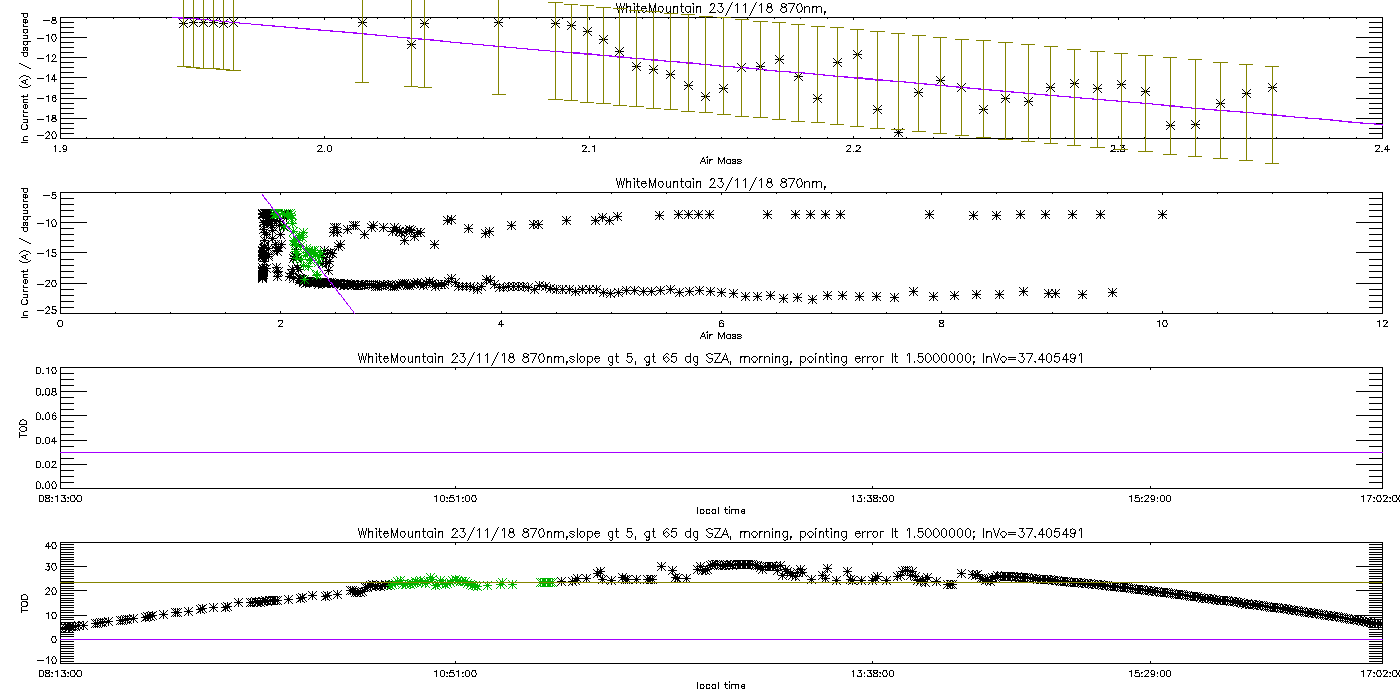The width and height of the screenshot is (1400, 700).
Task: Click the third plot title with lnVo=37.405491
Action: [720, 358]
